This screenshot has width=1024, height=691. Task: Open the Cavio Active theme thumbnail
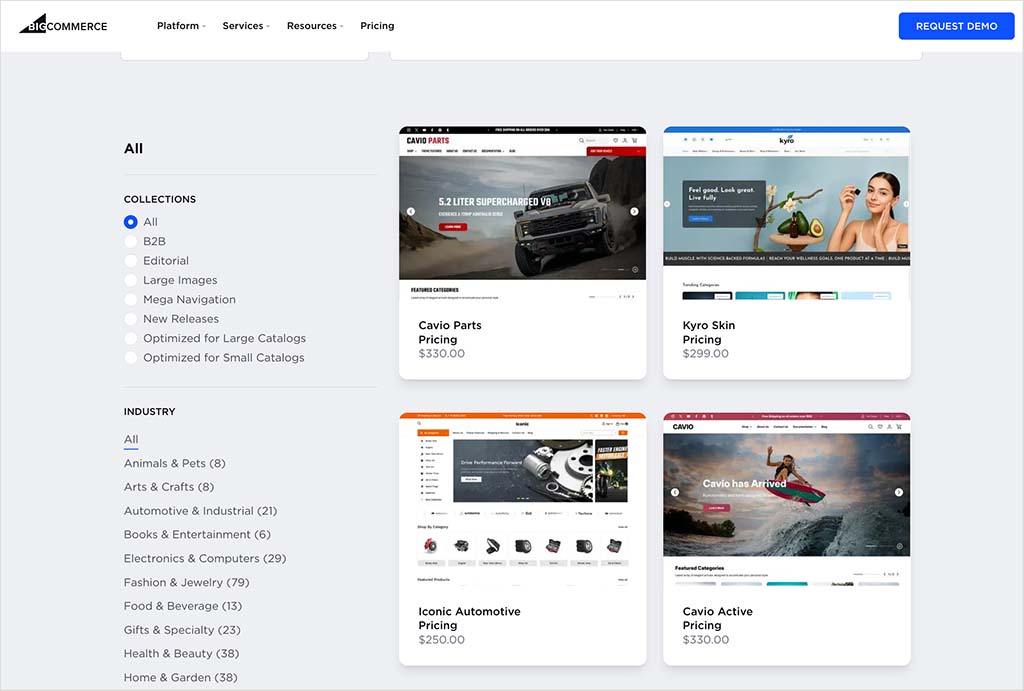pos(786,500)
